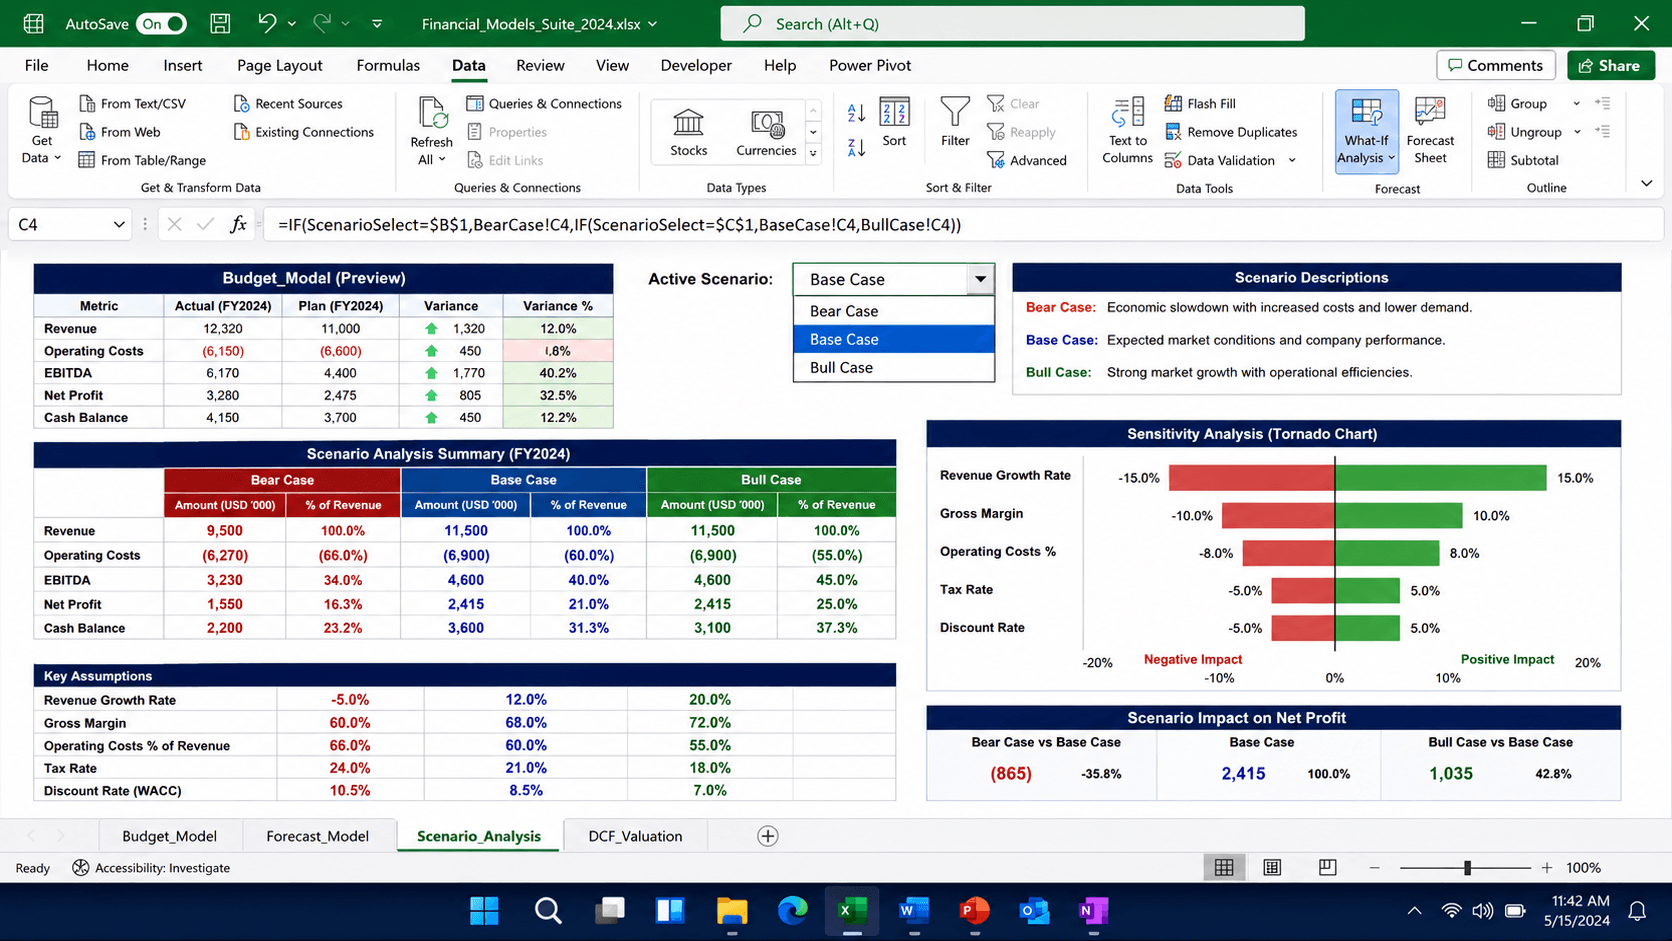
Task: Open the Data Validation dropdown arrow
Action: click(1292, 160)
